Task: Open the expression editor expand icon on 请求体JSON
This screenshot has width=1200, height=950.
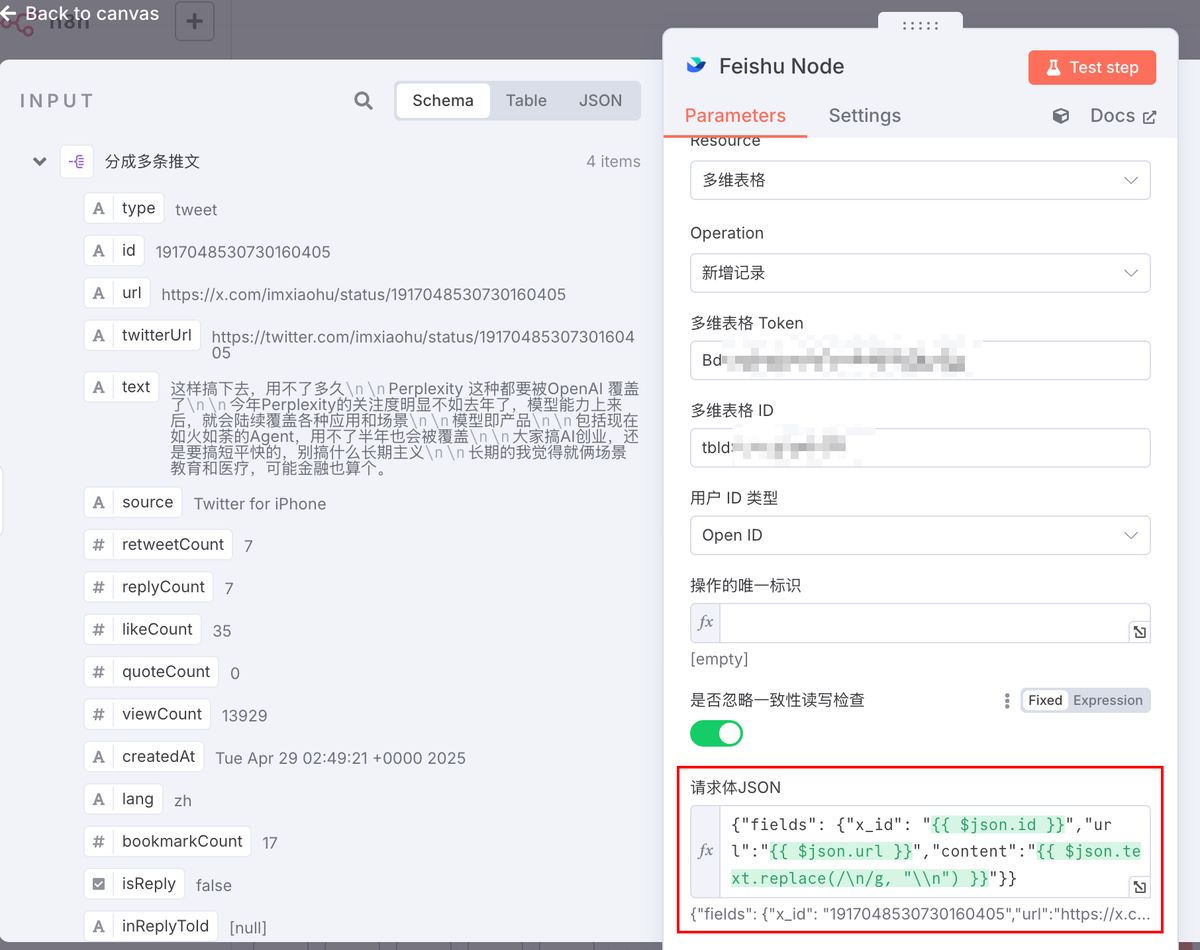Action: (1139, 887)
